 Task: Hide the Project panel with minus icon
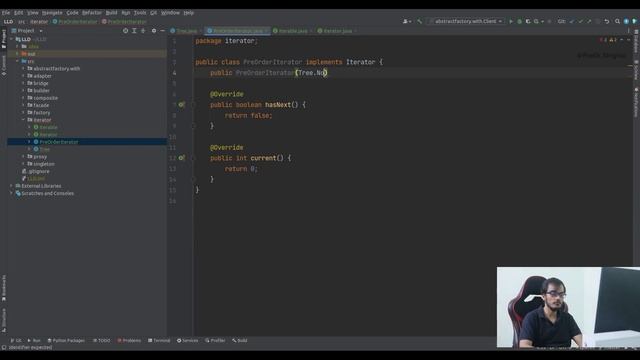[162, 31]
